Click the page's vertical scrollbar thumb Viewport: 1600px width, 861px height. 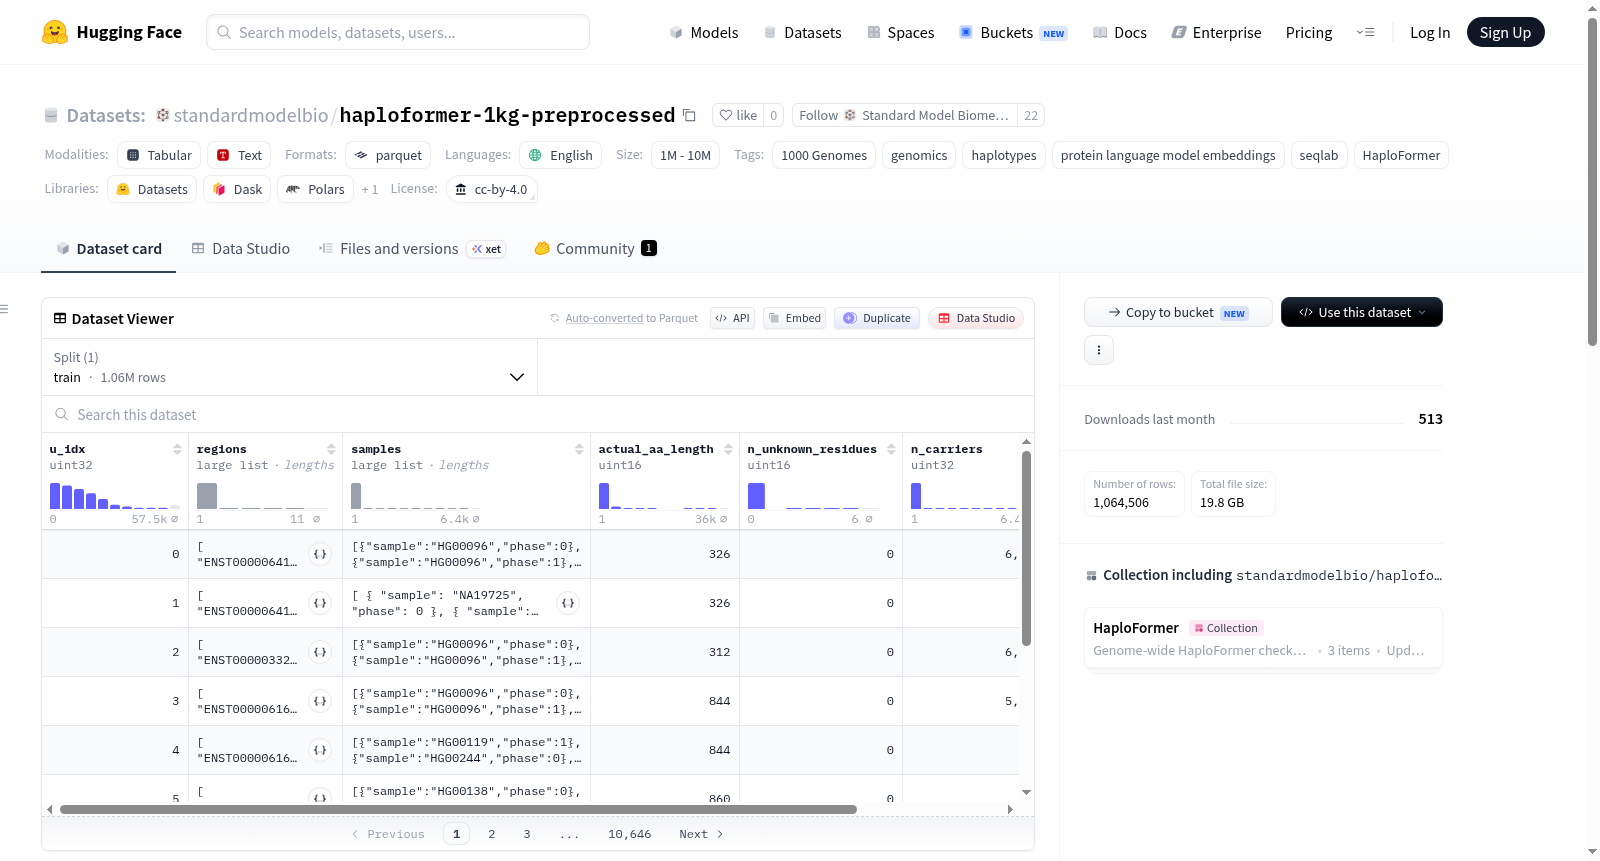pyautogui.click(x=1592, y=181)
